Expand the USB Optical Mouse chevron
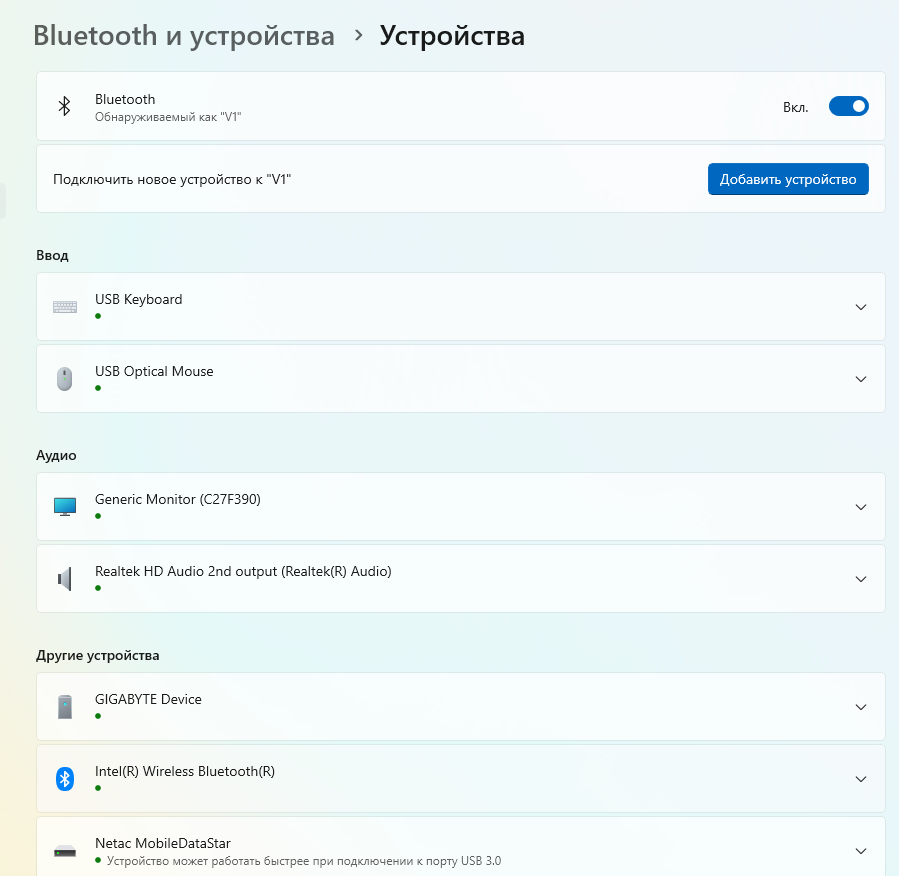 point(860,379)
